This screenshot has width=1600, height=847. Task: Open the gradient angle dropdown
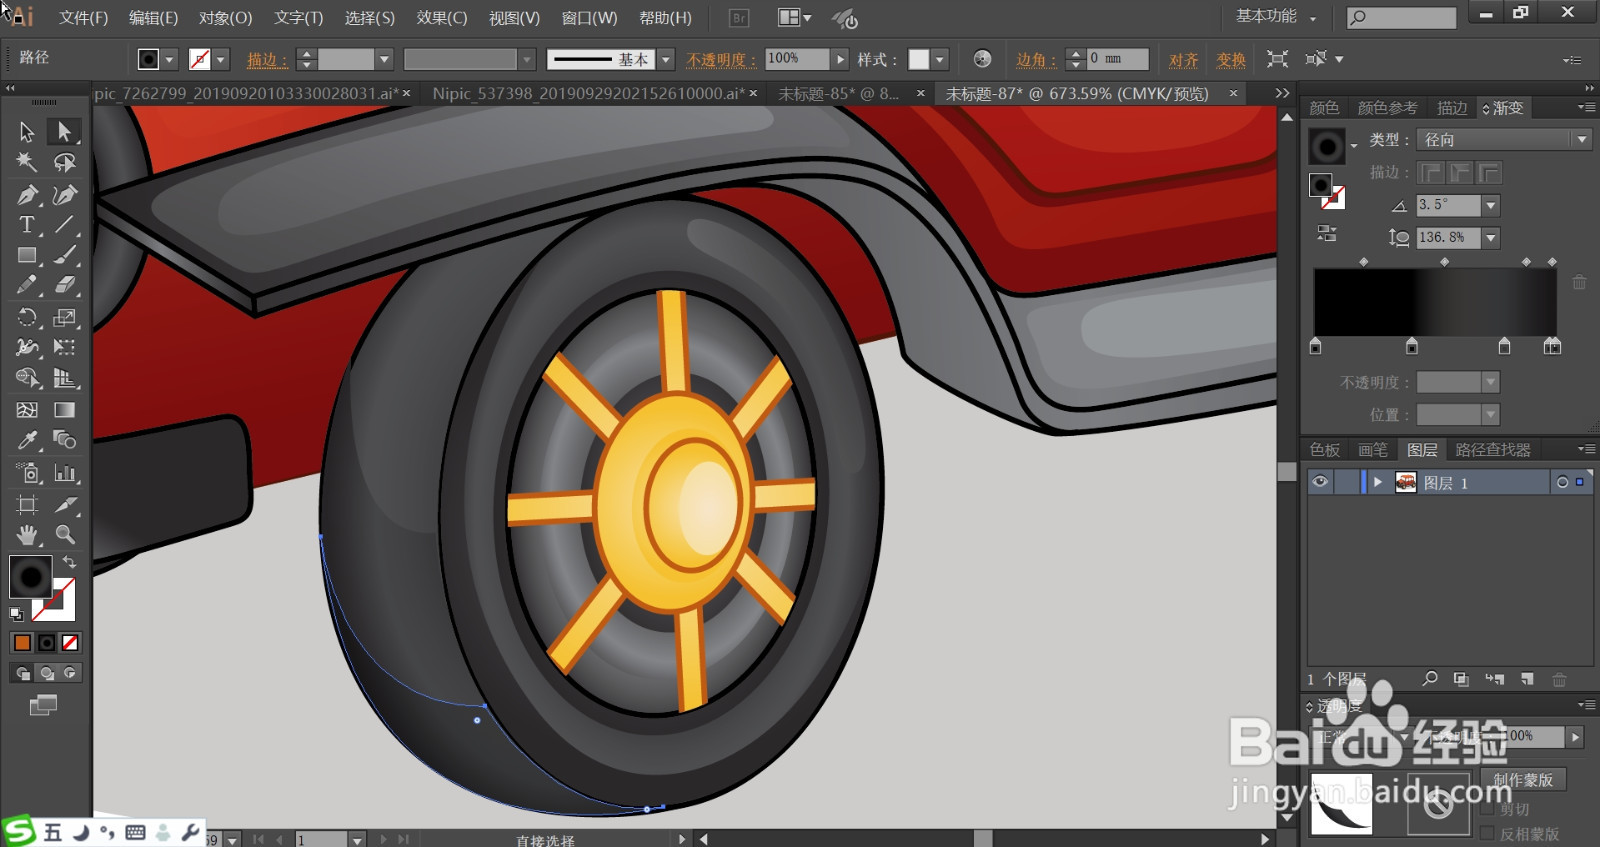[1491, 205]
